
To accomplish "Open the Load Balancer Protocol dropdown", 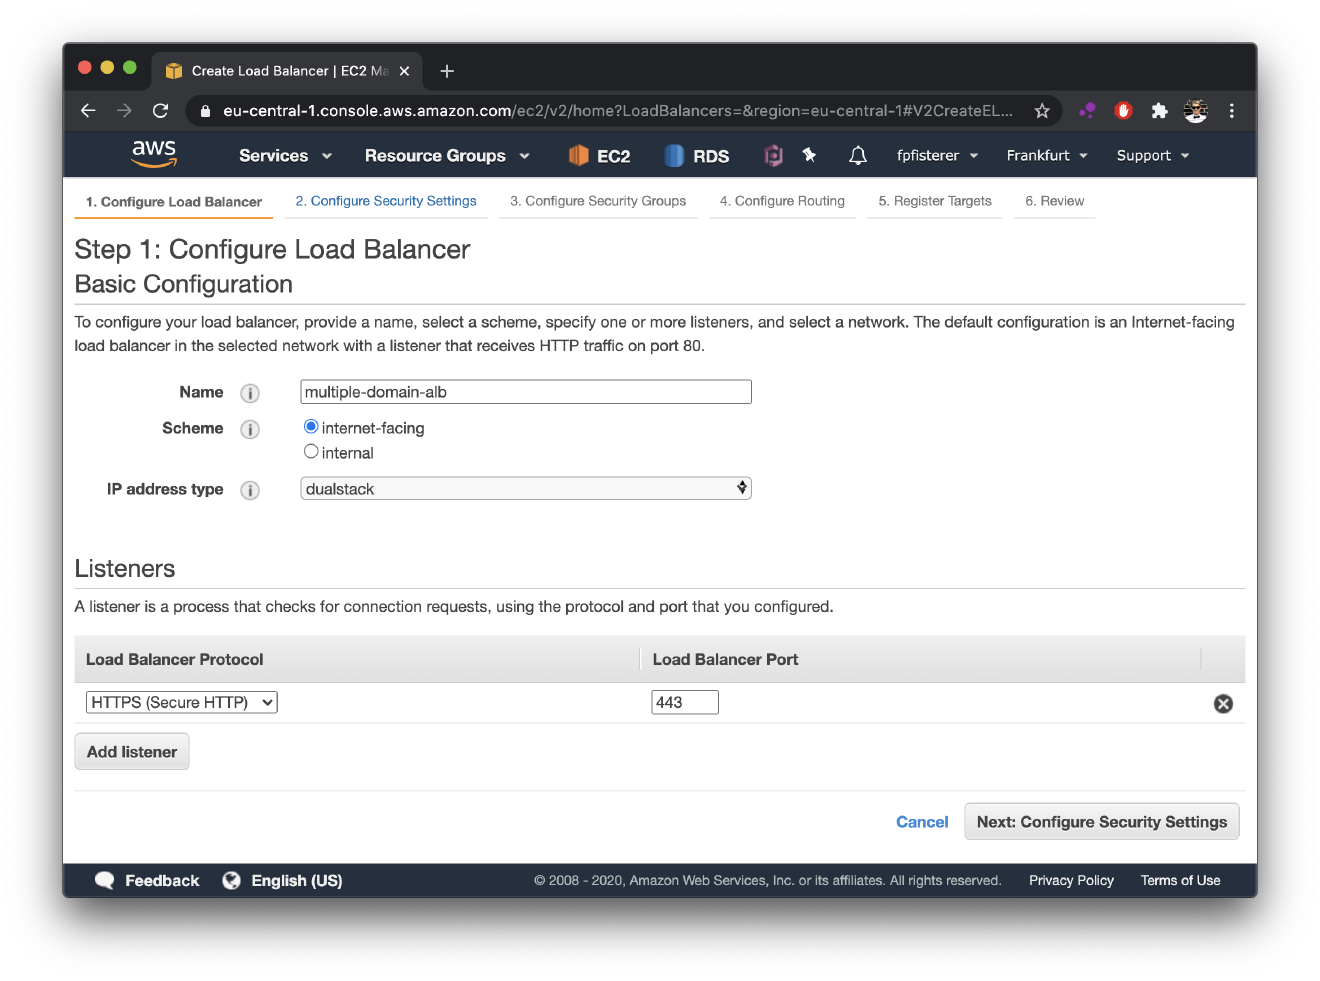I will pyautogui.click(x=181, y=702).
